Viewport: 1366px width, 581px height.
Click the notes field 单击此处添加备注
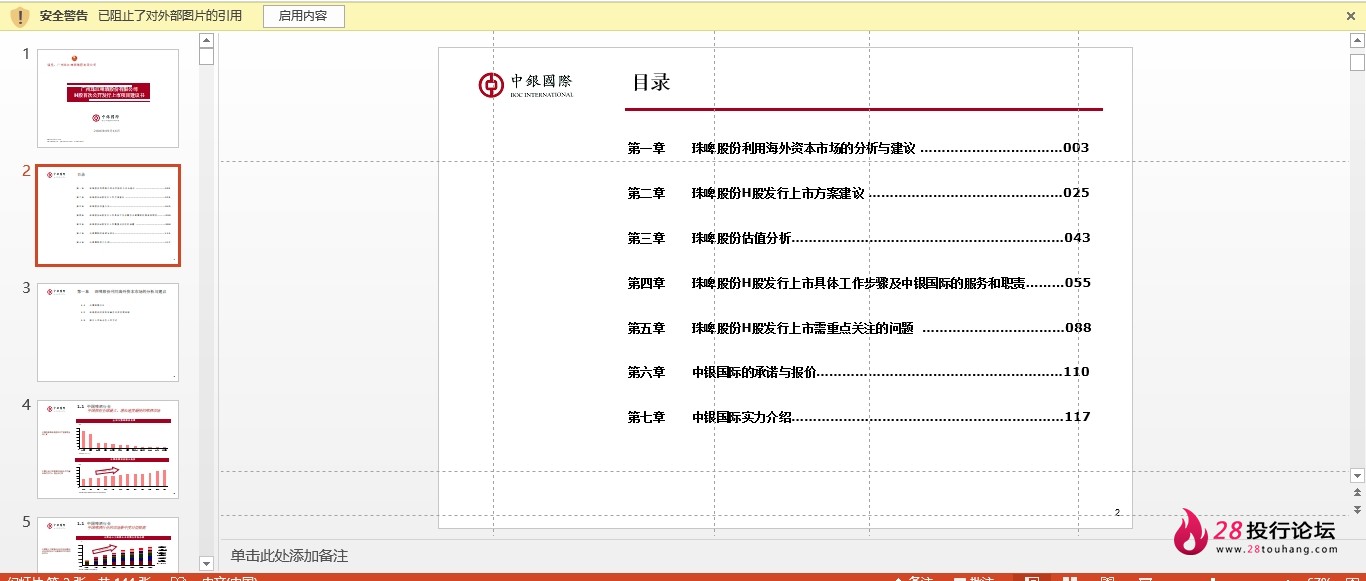point(290,556)
